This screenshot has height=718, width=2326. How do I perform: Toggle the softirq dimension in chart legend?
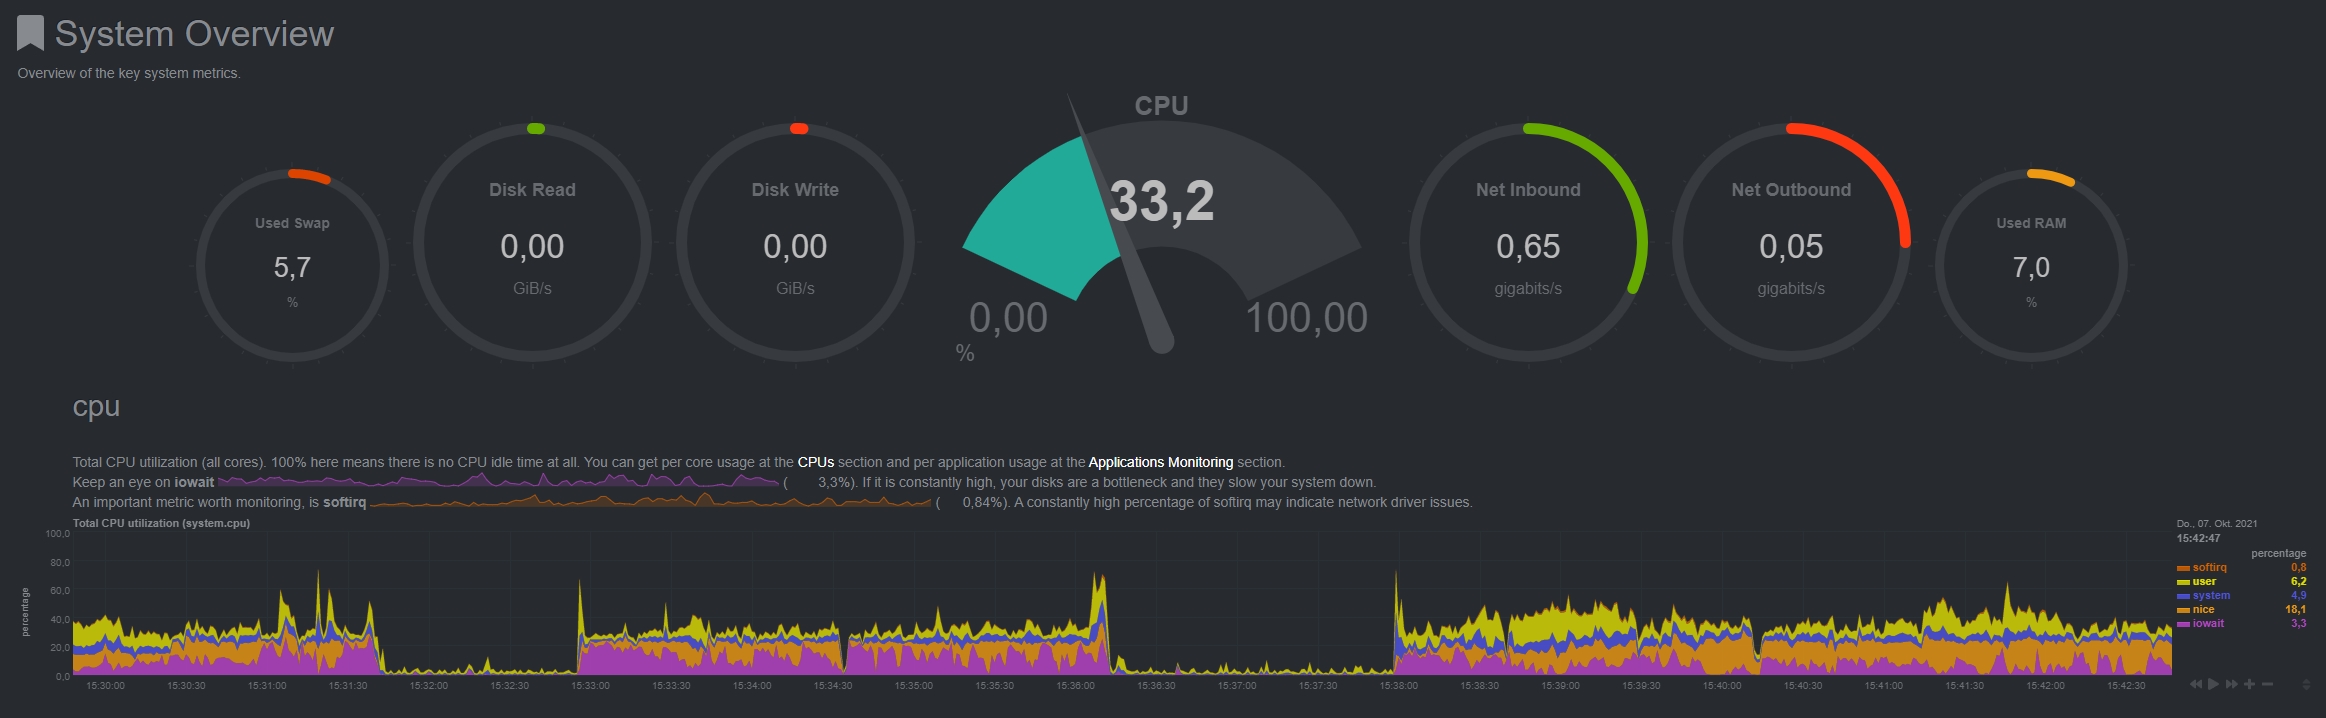coord(2209,567)
